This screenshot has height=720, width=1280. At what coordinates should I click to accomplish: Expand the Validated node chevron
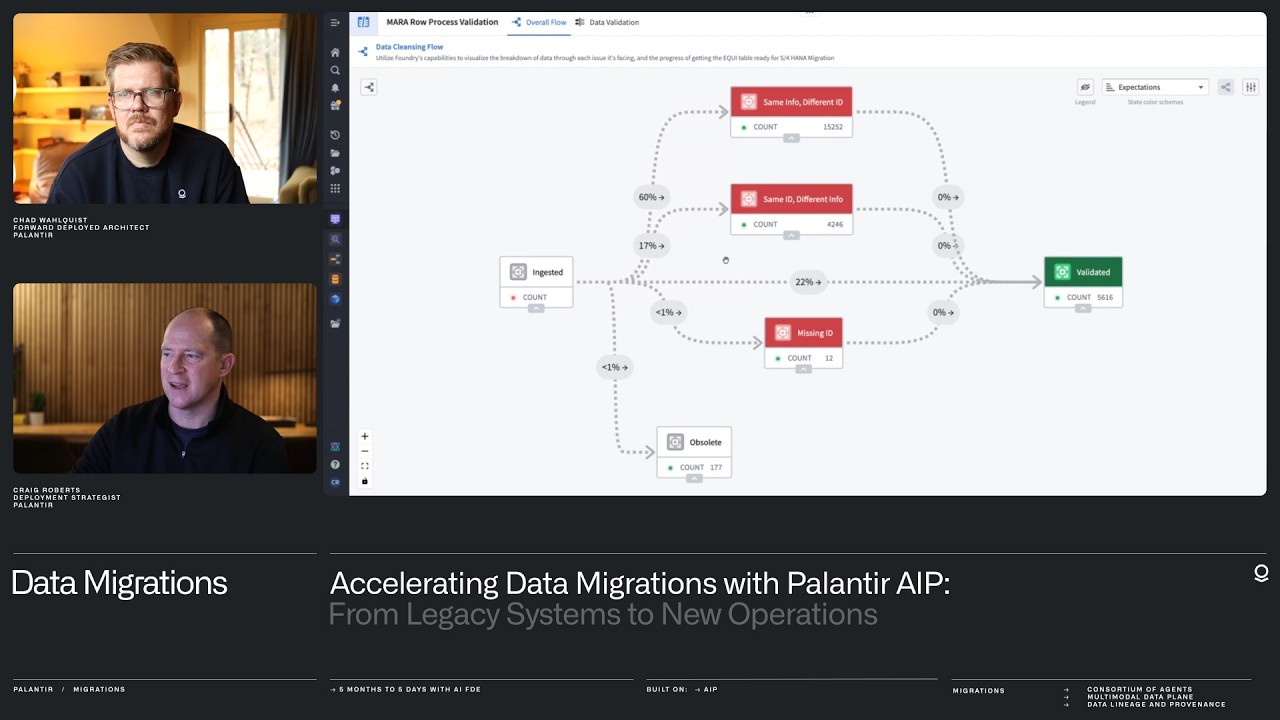[x=1083, y=308]
